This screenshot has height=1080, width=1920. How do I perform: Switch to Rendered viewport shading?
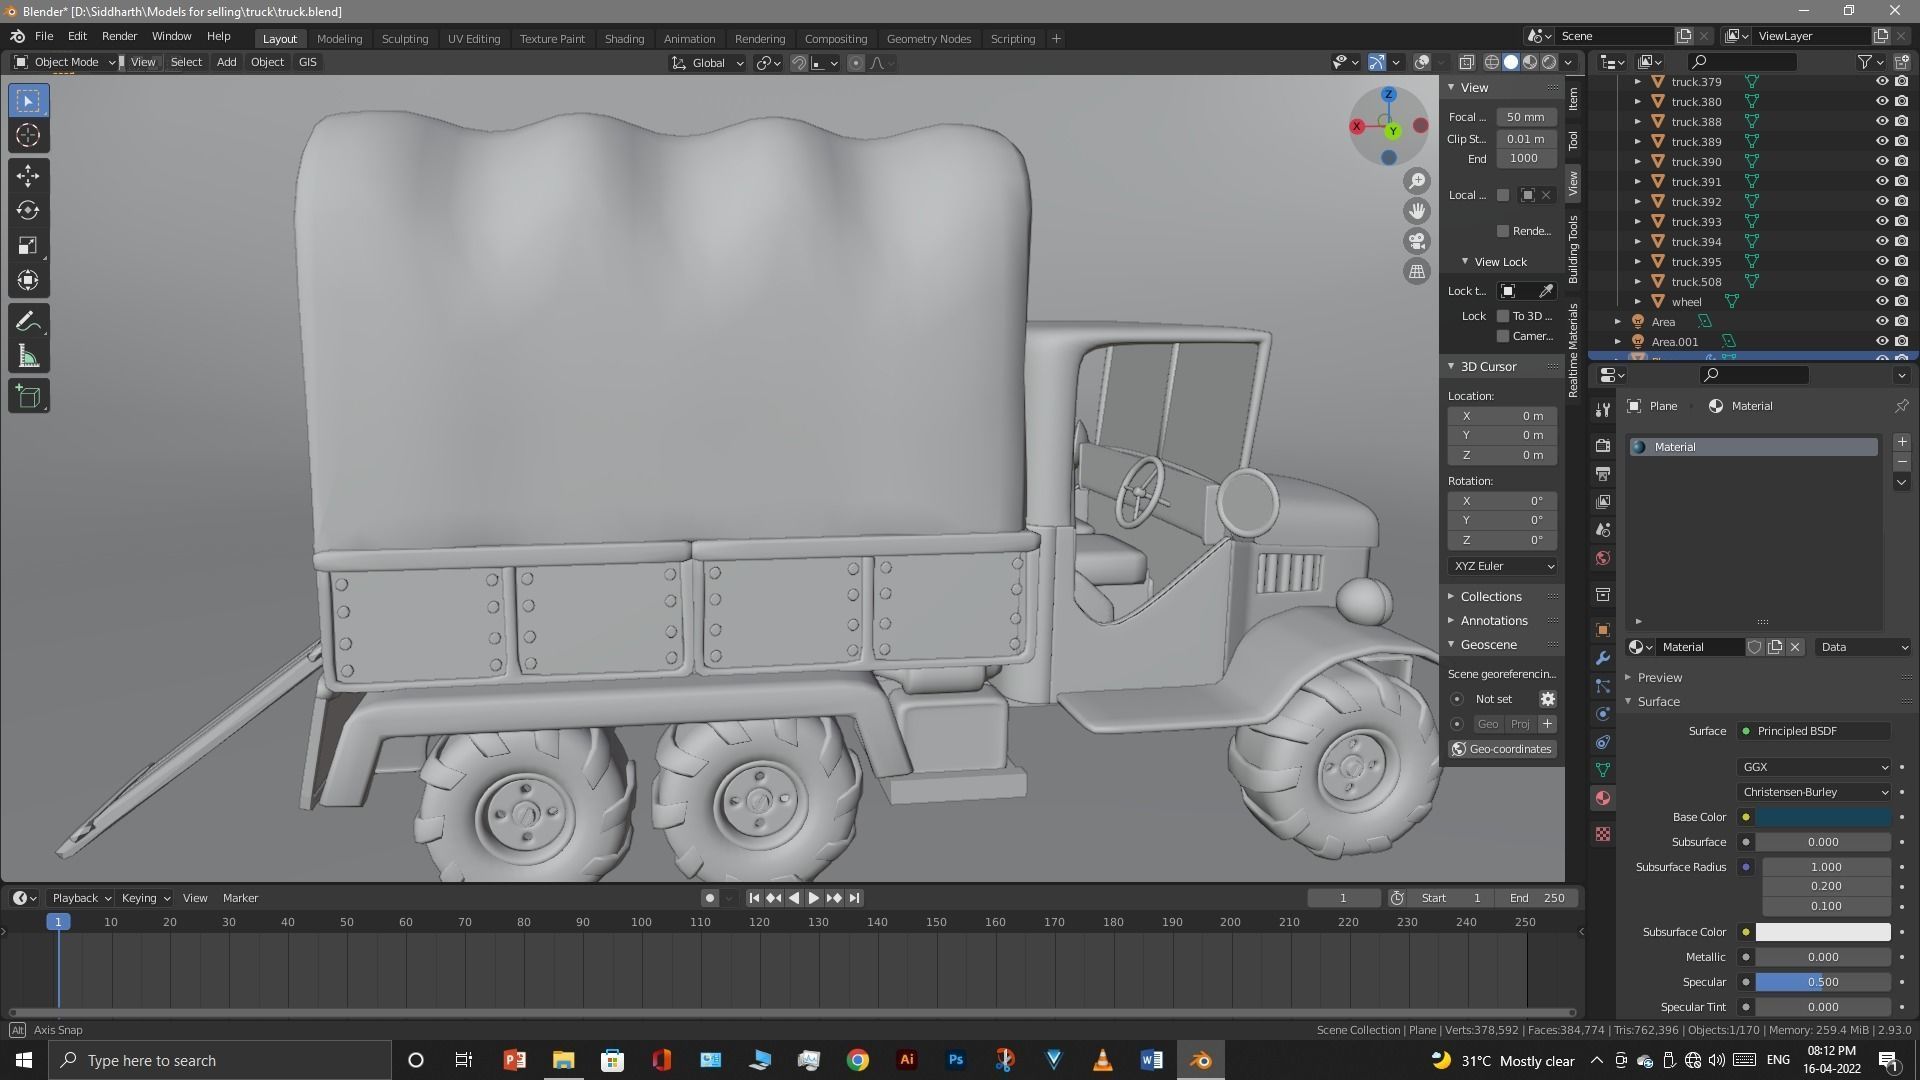pos(1549,62)
